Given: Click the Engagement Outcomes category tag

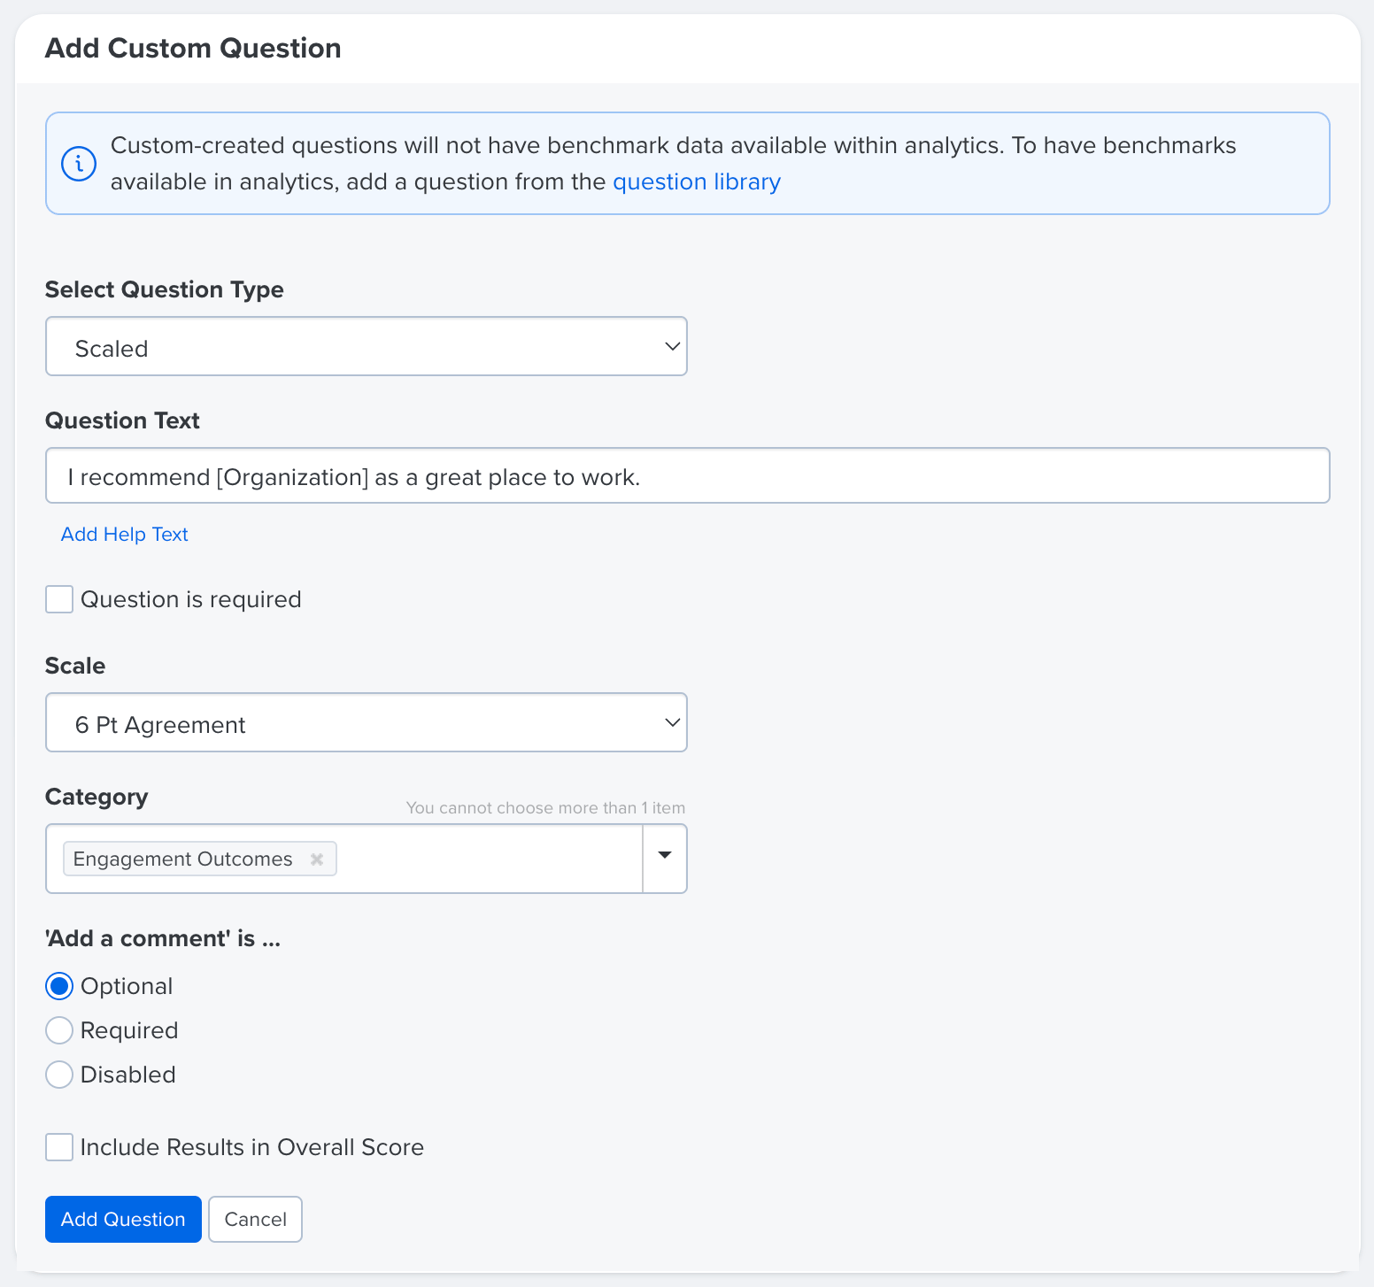Looking at the screenshot, I should click(183, 859).
